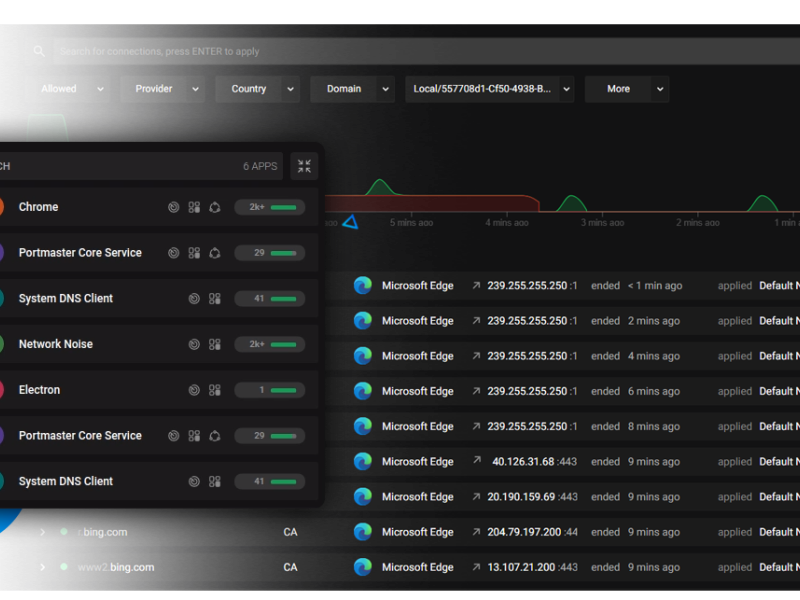Click the CA country code beside r.bing.com
The height and width of the screenshot is (600, 800).
point(290,532)
